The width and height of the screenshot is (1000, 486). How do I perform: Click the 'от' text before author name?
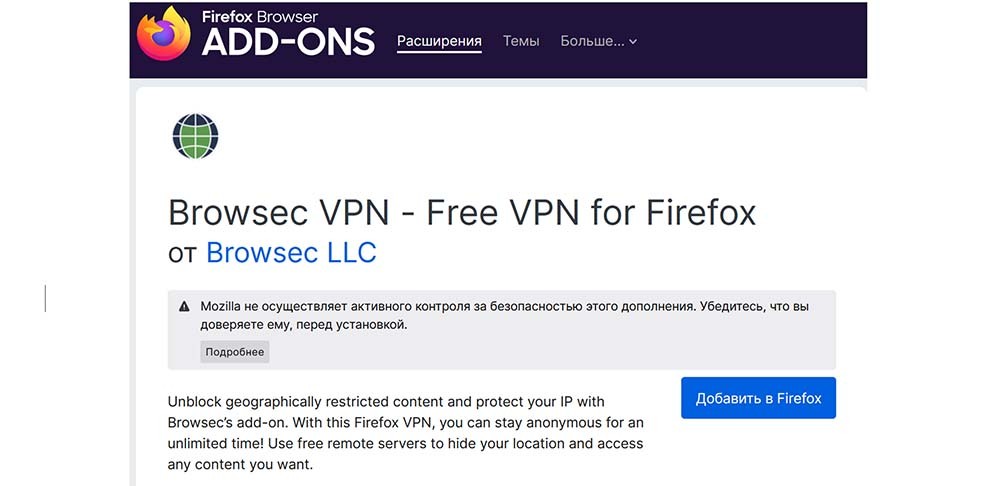182,253
